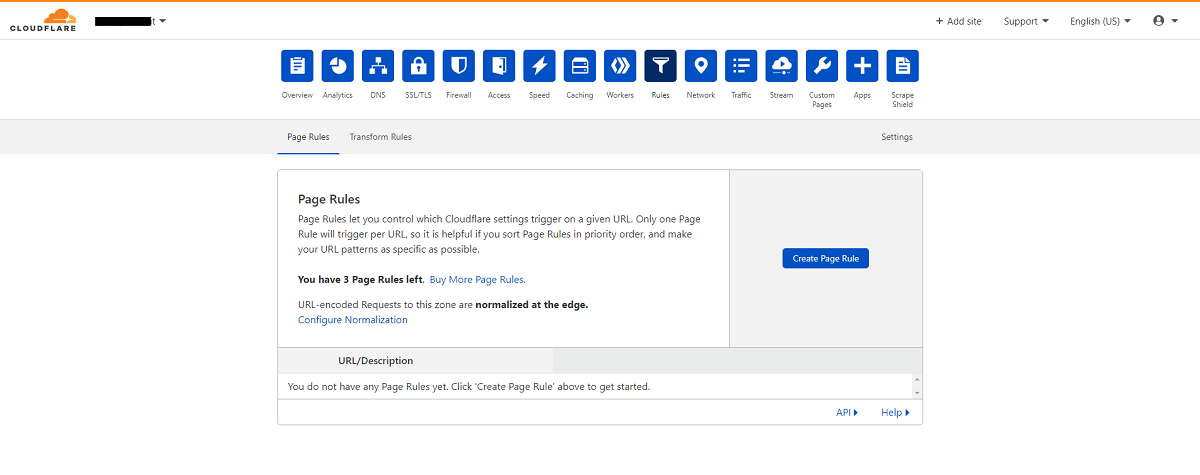Open the Configure Normalization link
This screenshot has width=1200, height=475.
(x=353, y=320)
